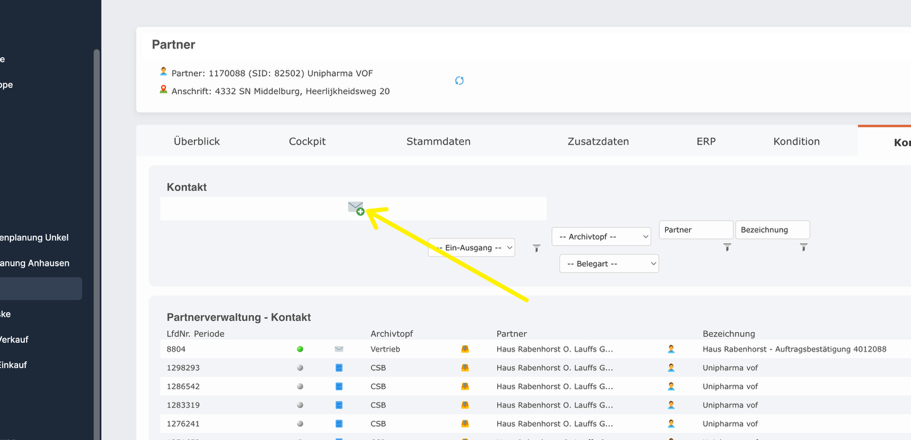Click LfdNr. cell 1283319

pos(183,405)
